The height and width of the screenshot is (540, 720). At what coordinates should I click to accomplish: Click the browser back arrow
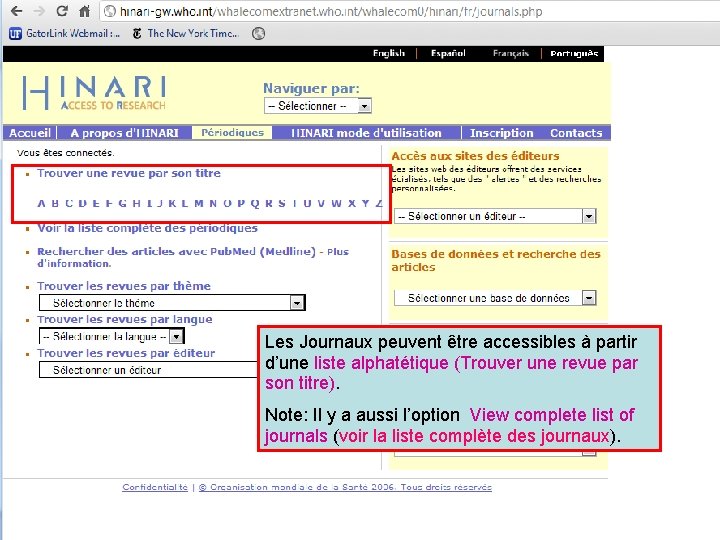[x=17, y=11]
